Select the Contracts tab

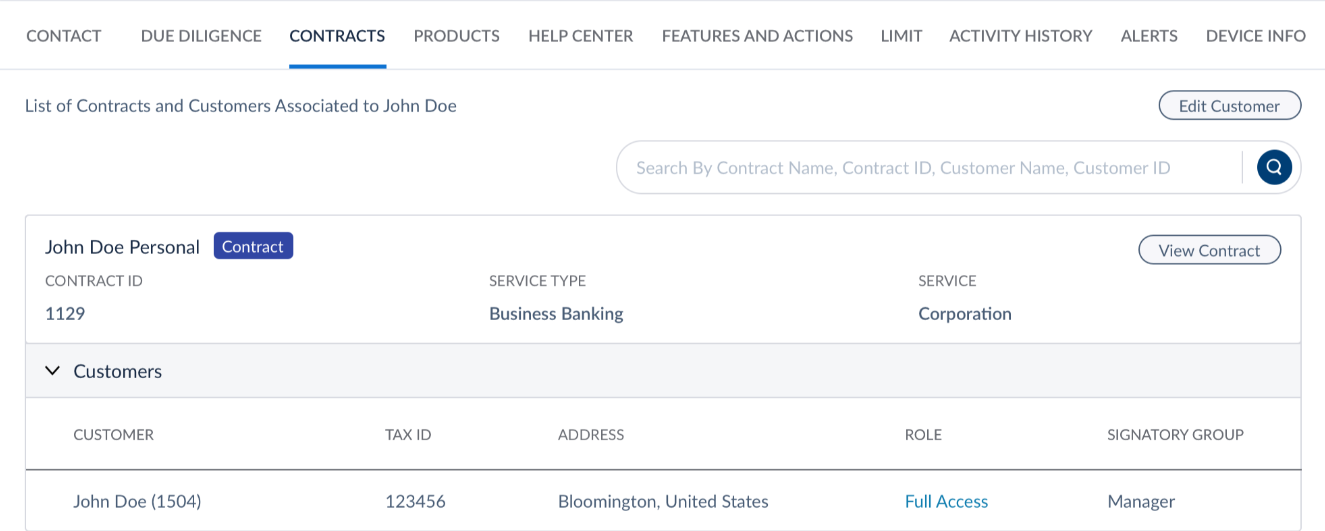point(337,36)
